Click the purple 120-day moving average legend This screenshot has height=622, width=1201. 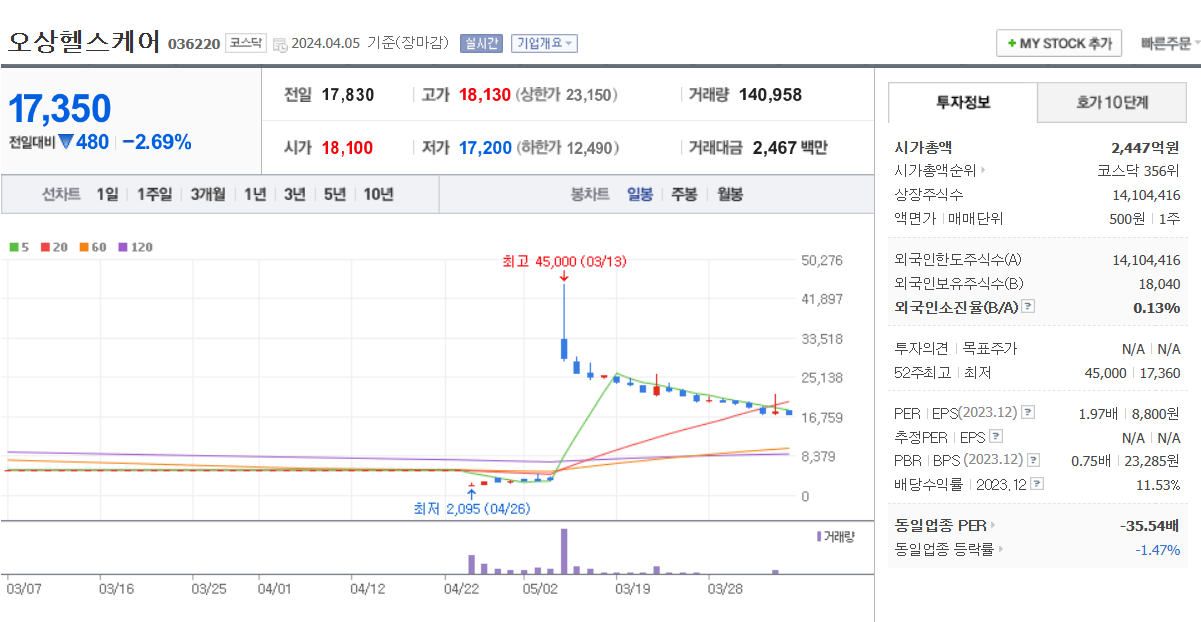(136, 247)
